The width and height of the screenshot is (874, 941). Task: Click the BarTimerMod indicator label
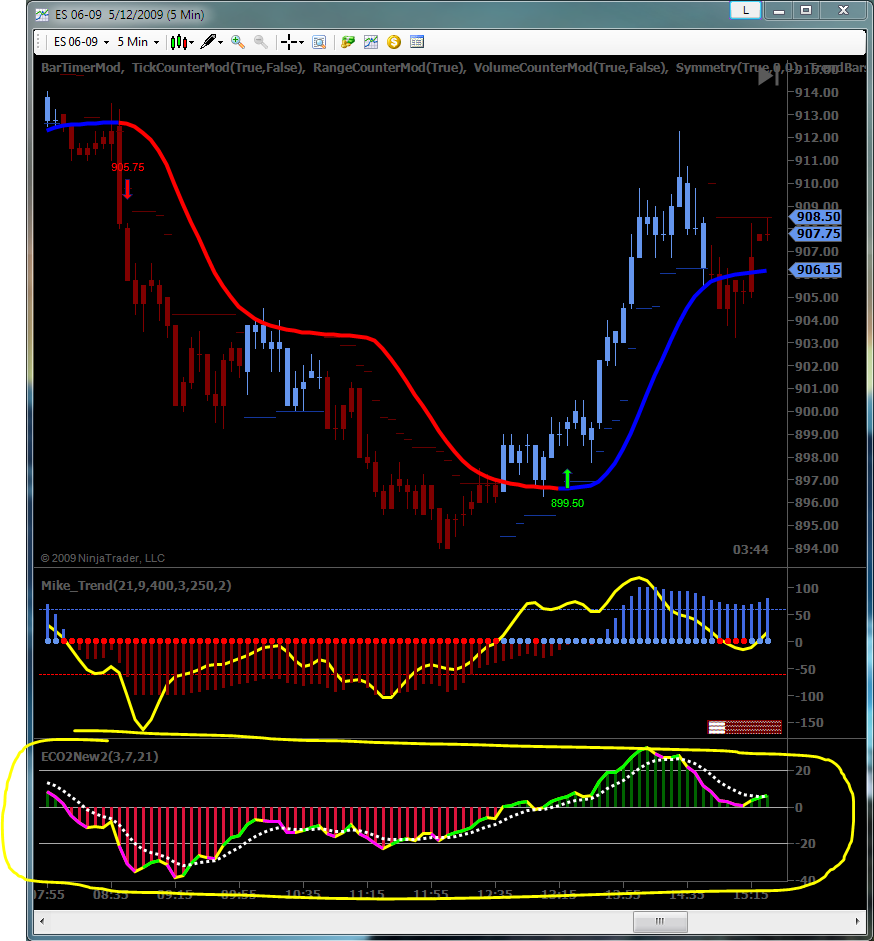[x=81, y=67]
